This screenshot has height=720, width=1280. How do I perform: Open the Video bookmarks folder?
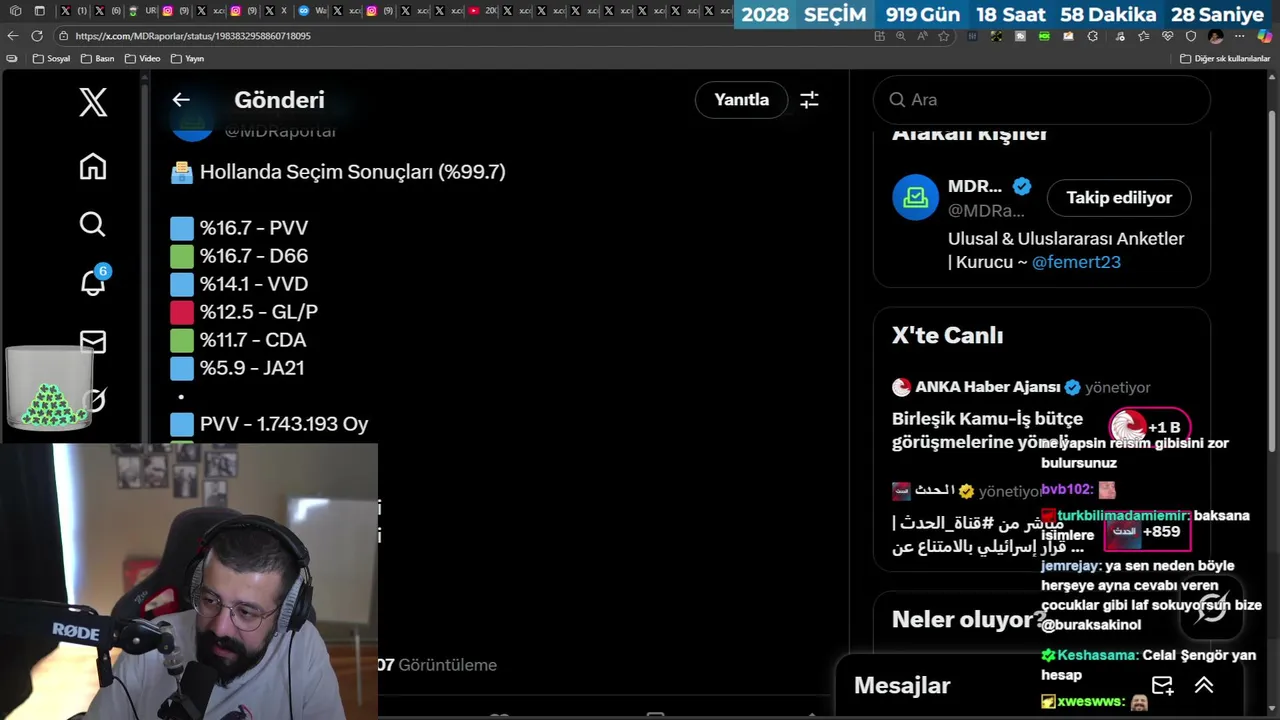click(x=142, y=59)
